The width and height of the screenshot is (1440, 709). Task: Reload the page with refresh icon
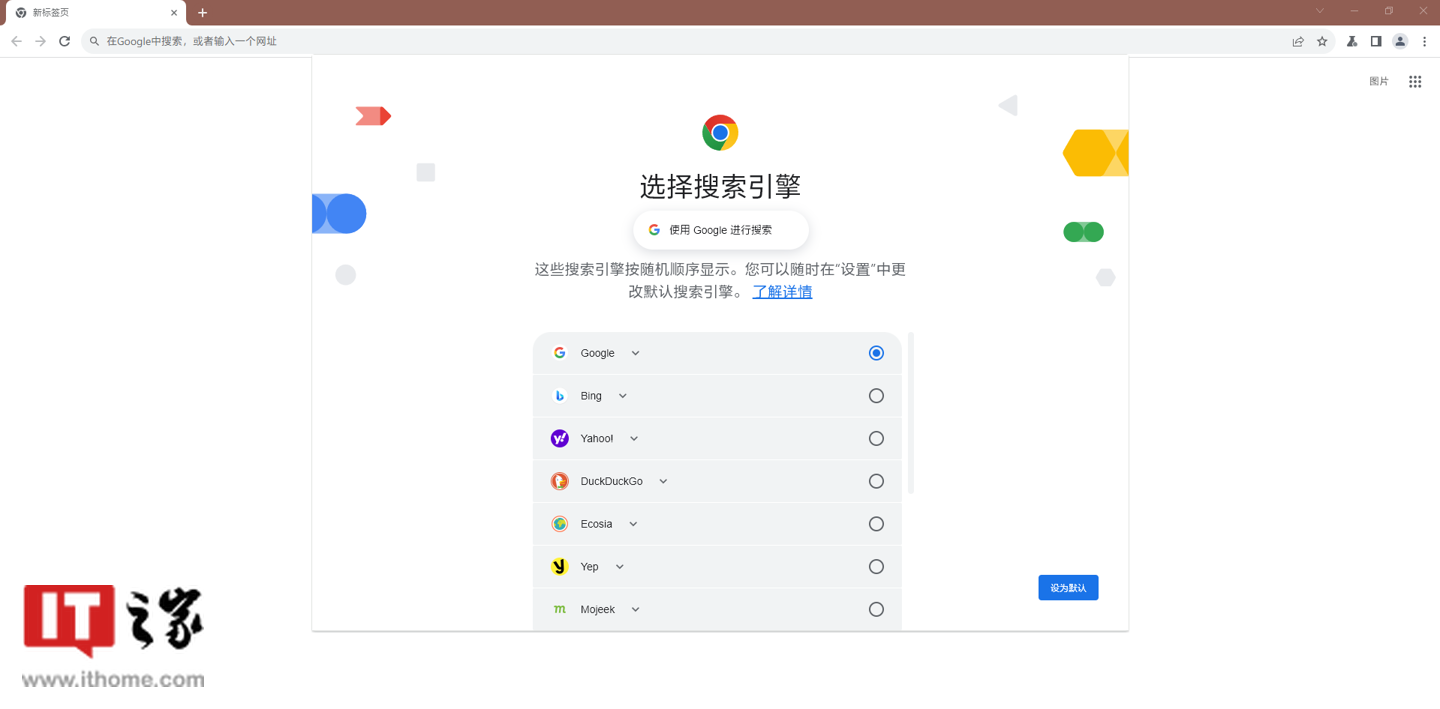(x=65, y=41)
